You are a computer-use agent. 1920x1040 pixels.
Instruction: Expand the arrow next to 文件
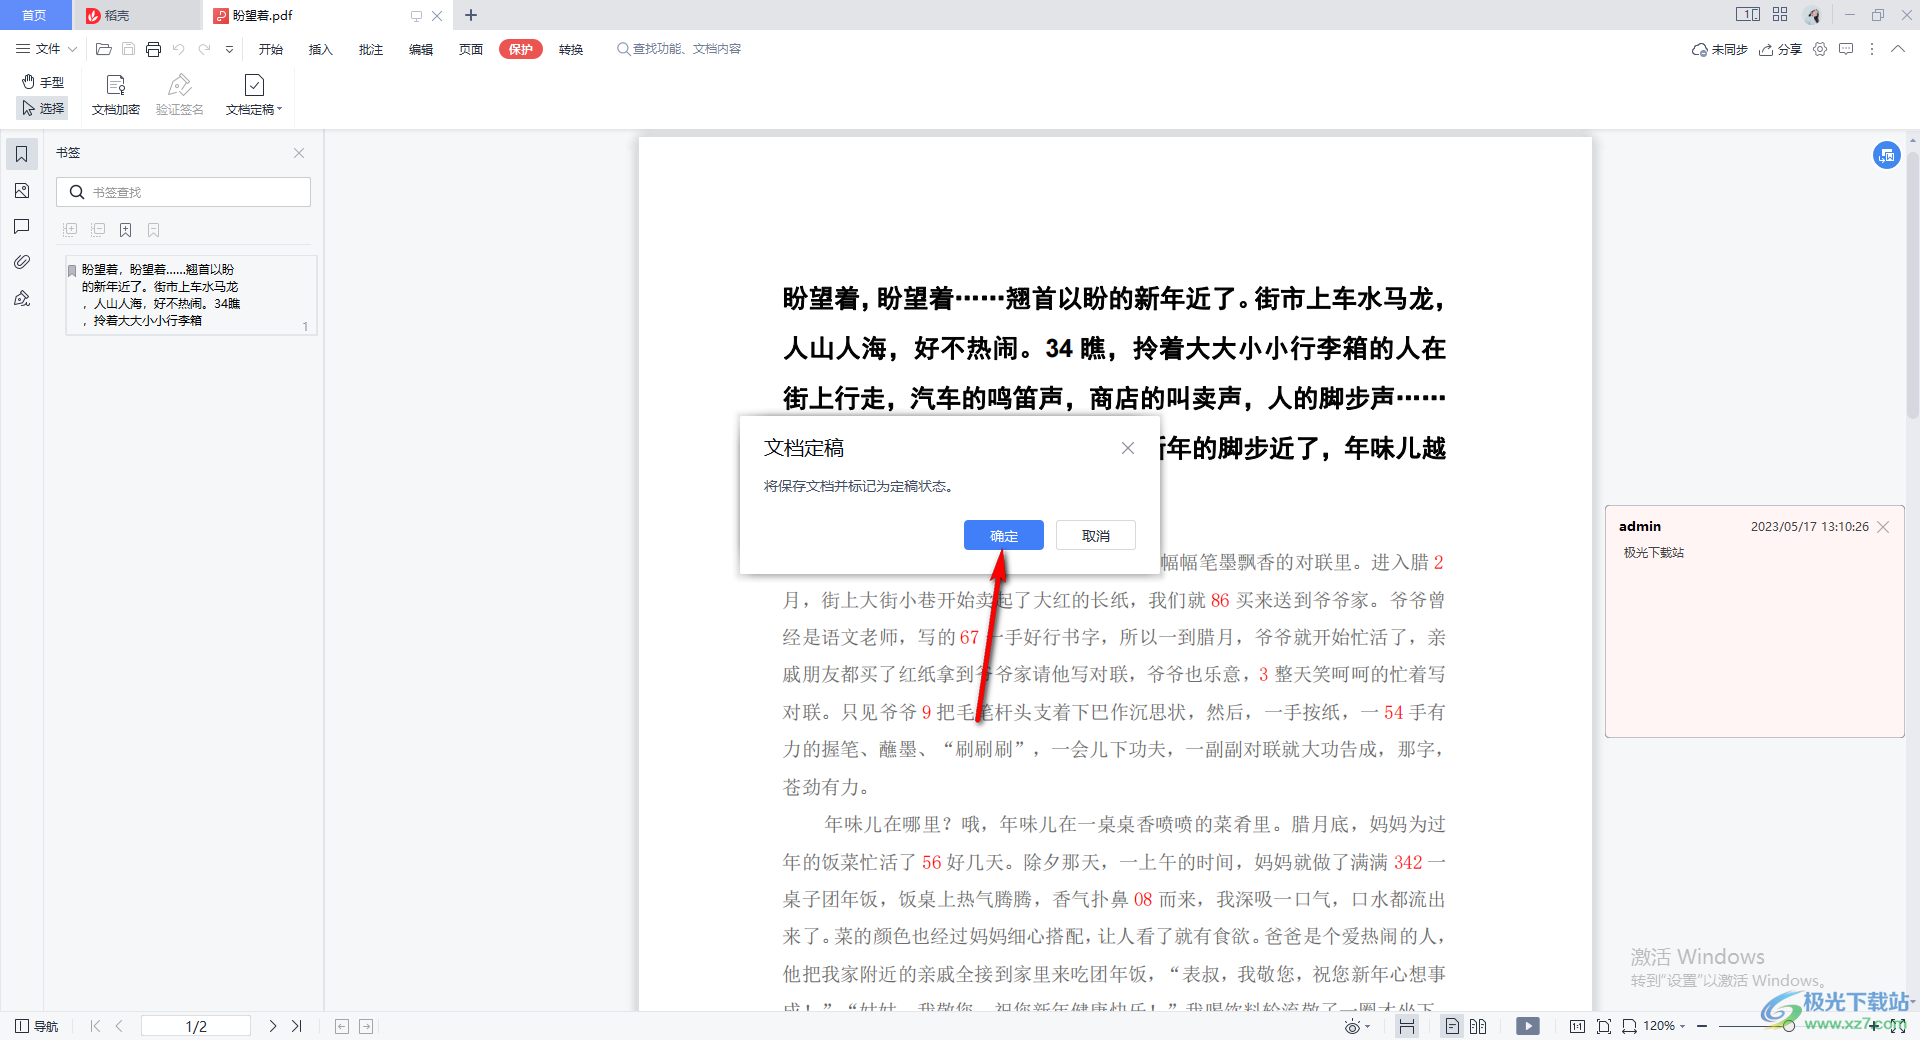(x=72, y=49)
